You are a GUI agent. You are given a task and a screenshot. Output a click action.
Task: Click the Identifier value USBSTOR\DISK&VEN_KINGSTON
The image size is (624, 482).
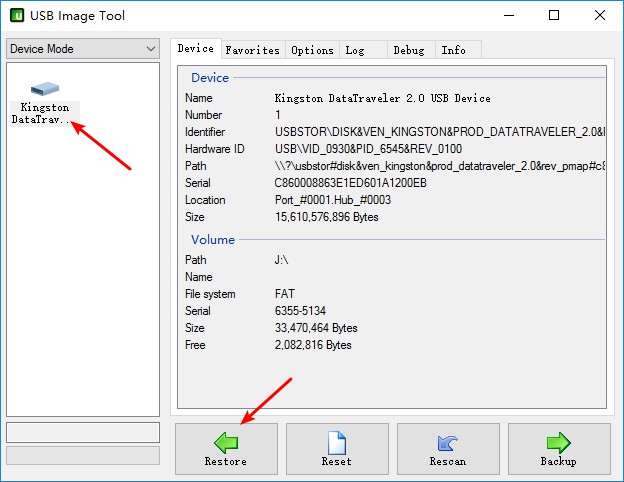[440, 132]
